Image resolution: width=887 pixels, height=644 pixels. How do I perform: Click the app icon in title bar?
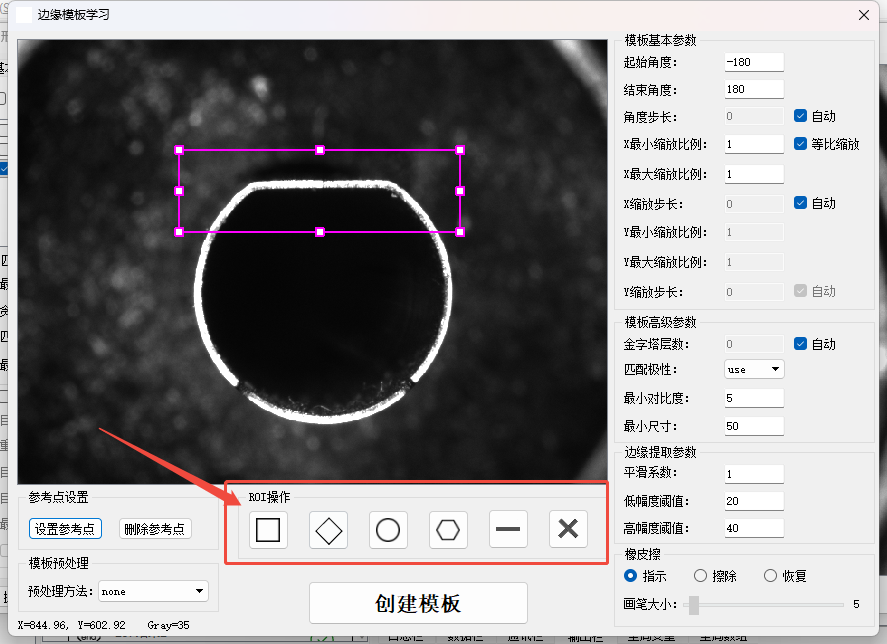click(x=24, y=15)
